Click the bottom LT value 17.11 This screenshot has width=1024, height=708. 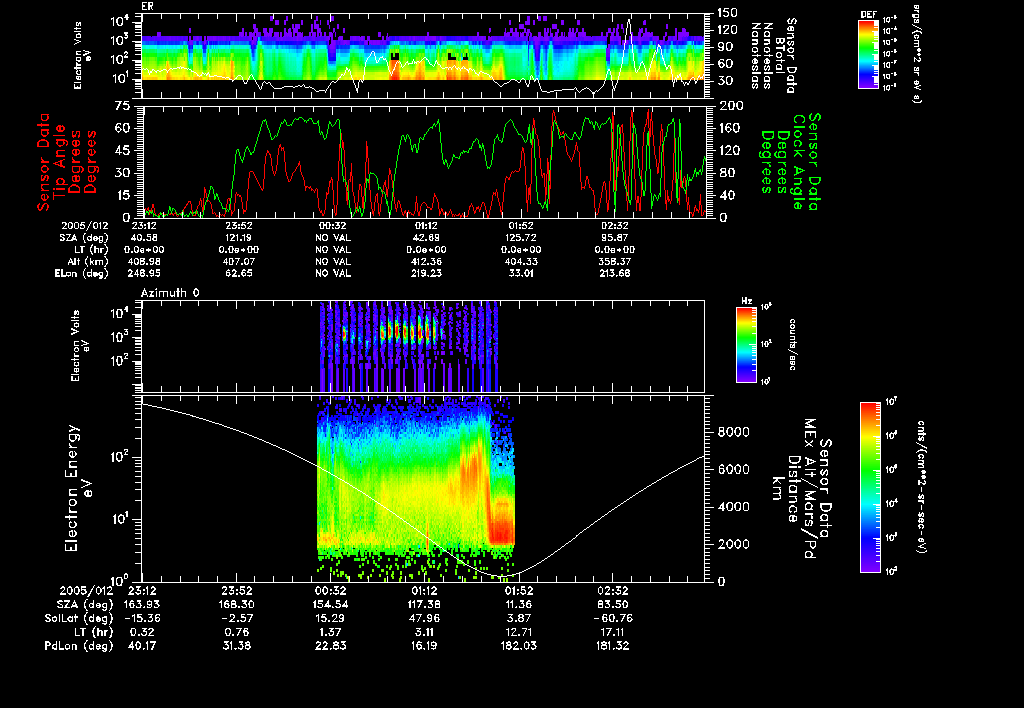point(613,632)
